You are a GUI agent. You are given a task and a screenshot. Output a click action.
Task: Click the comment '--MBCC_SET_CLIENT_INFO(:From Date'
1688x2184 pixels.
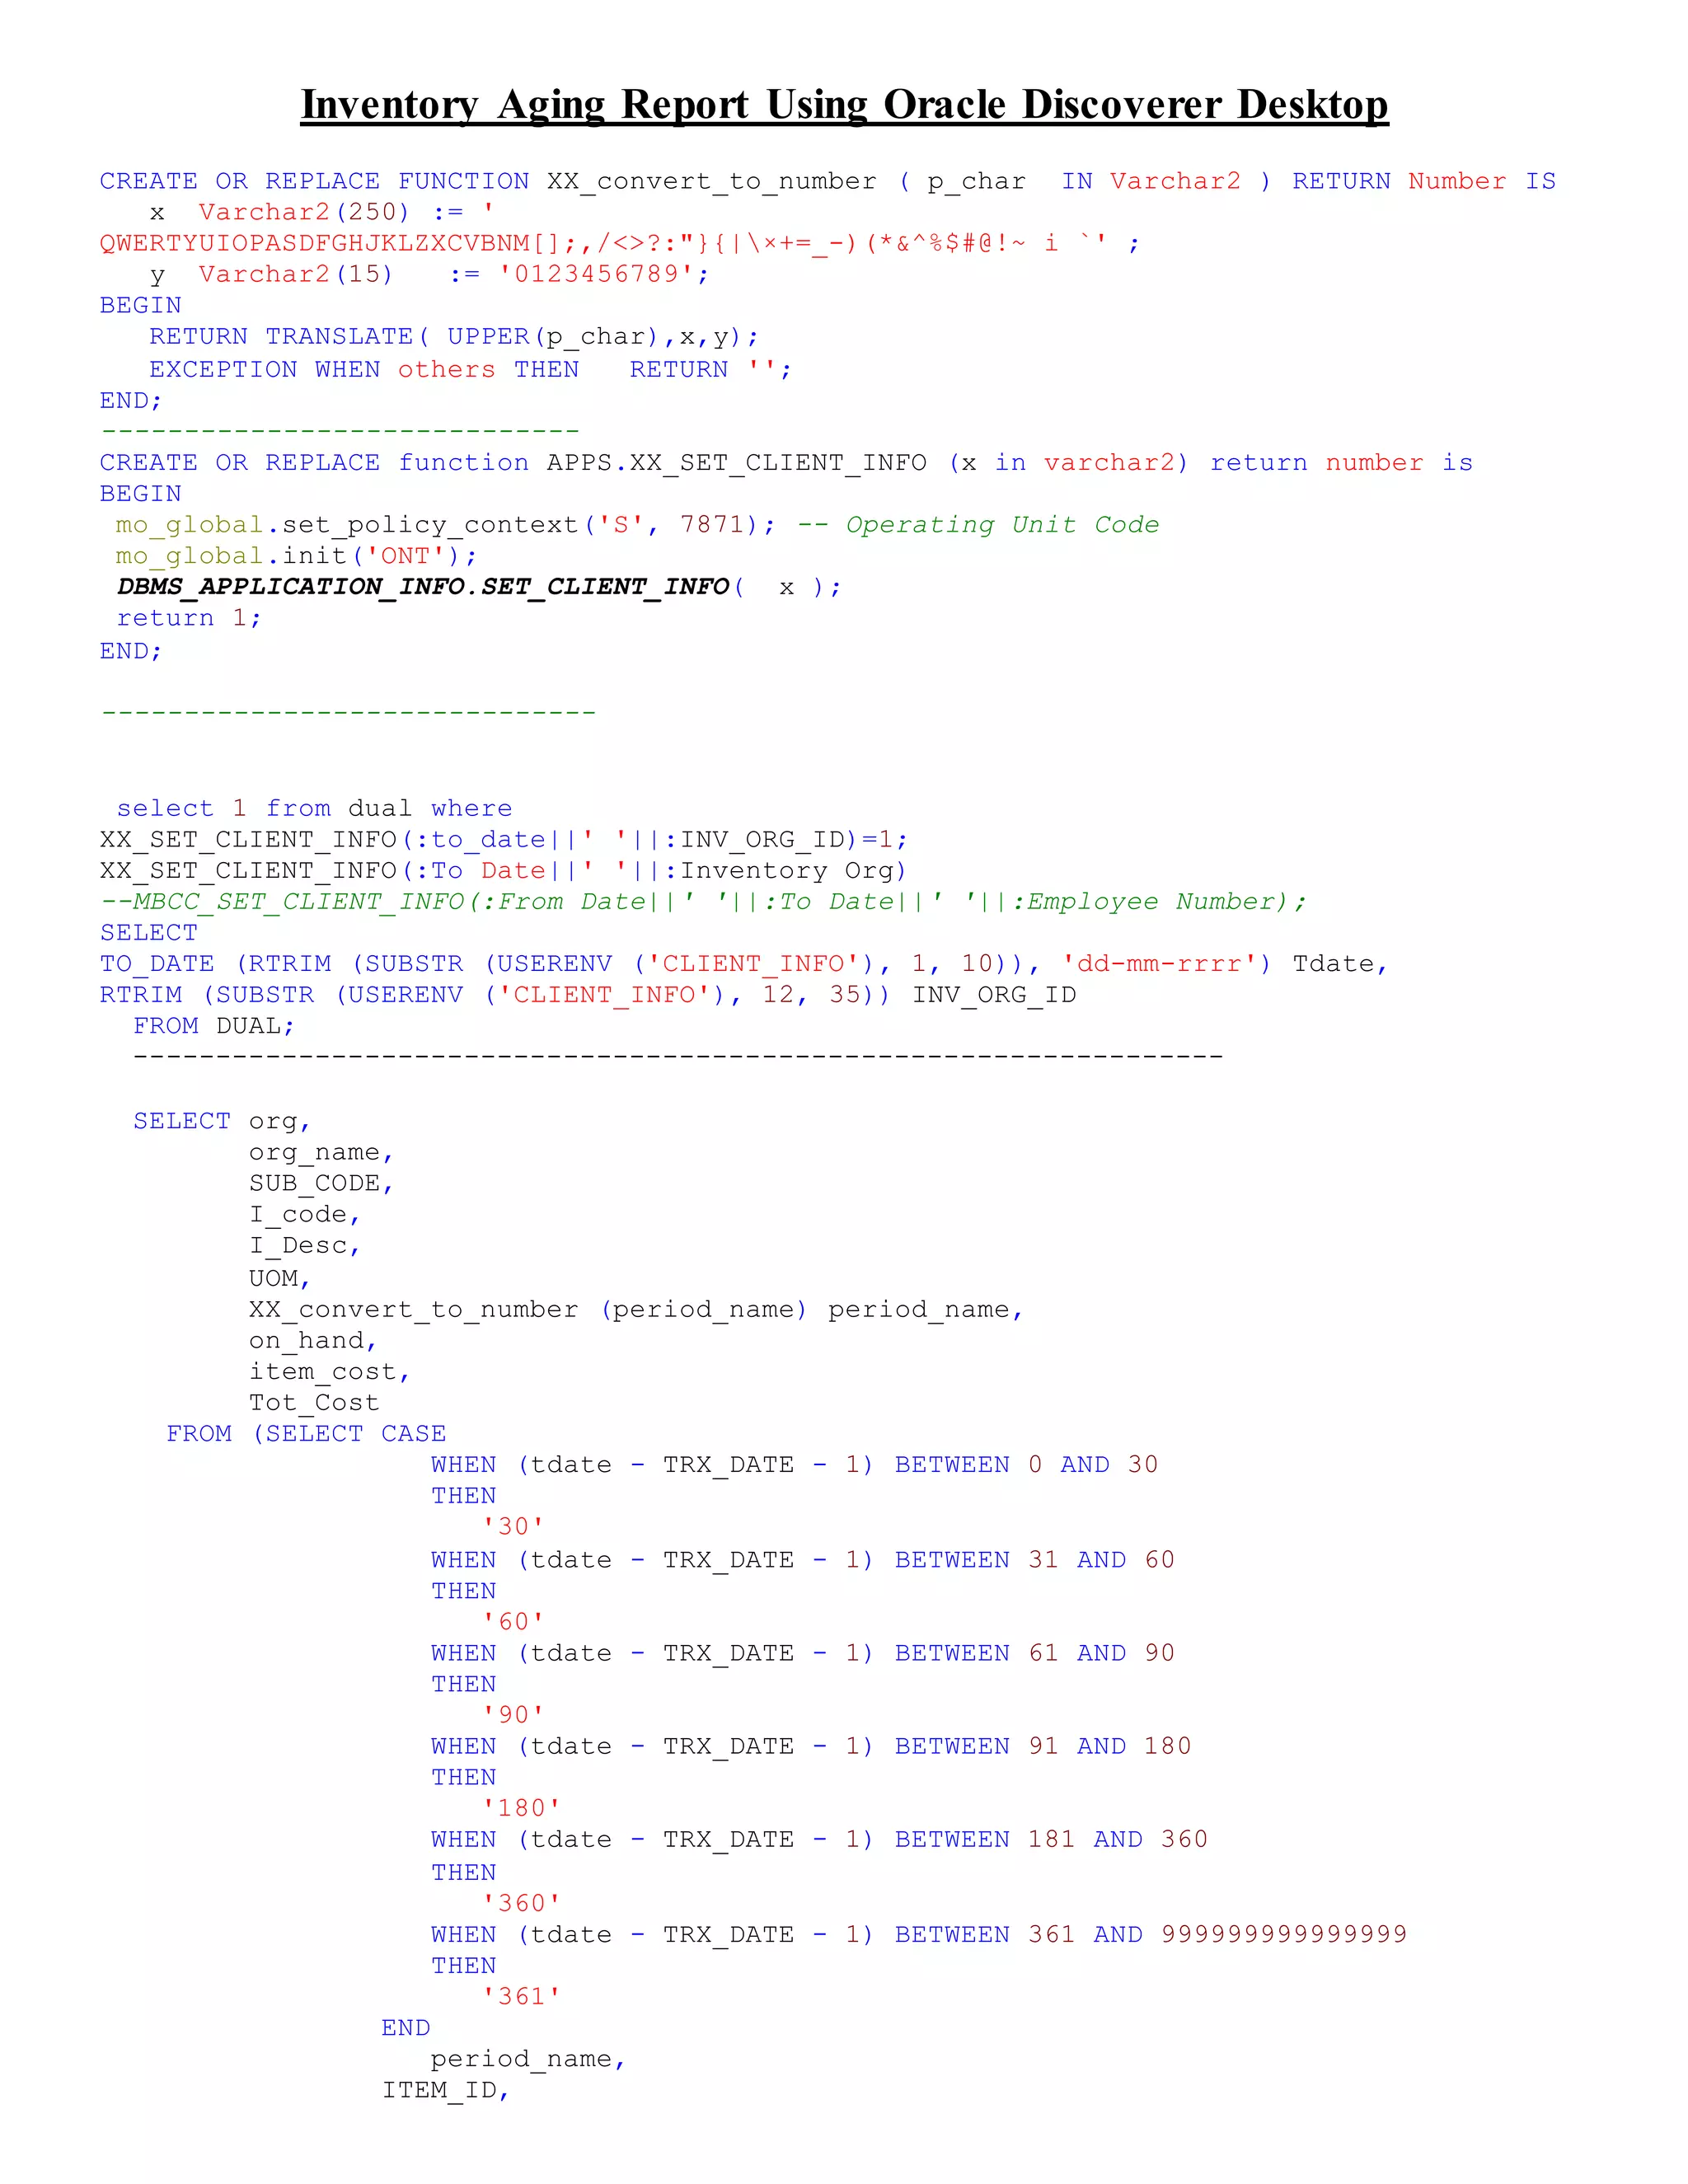point(703,901)
